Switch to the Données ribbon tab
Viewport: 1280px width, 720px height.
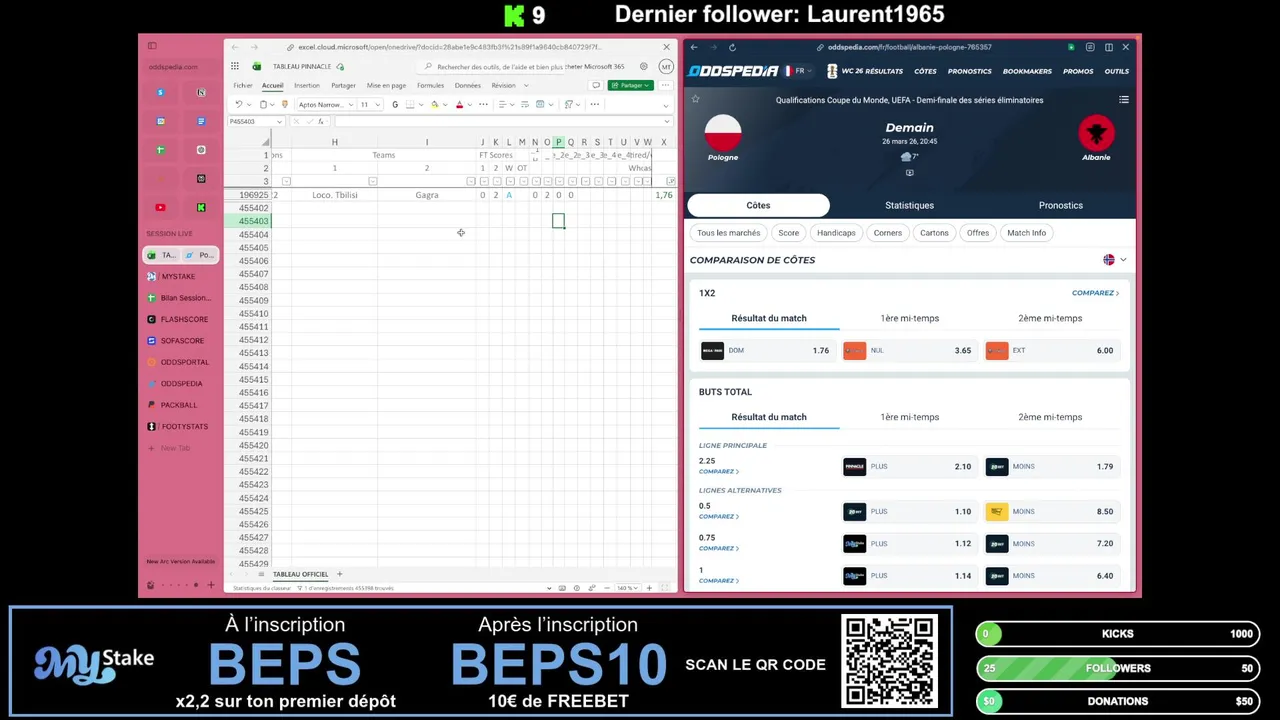[x=467, y=86]
